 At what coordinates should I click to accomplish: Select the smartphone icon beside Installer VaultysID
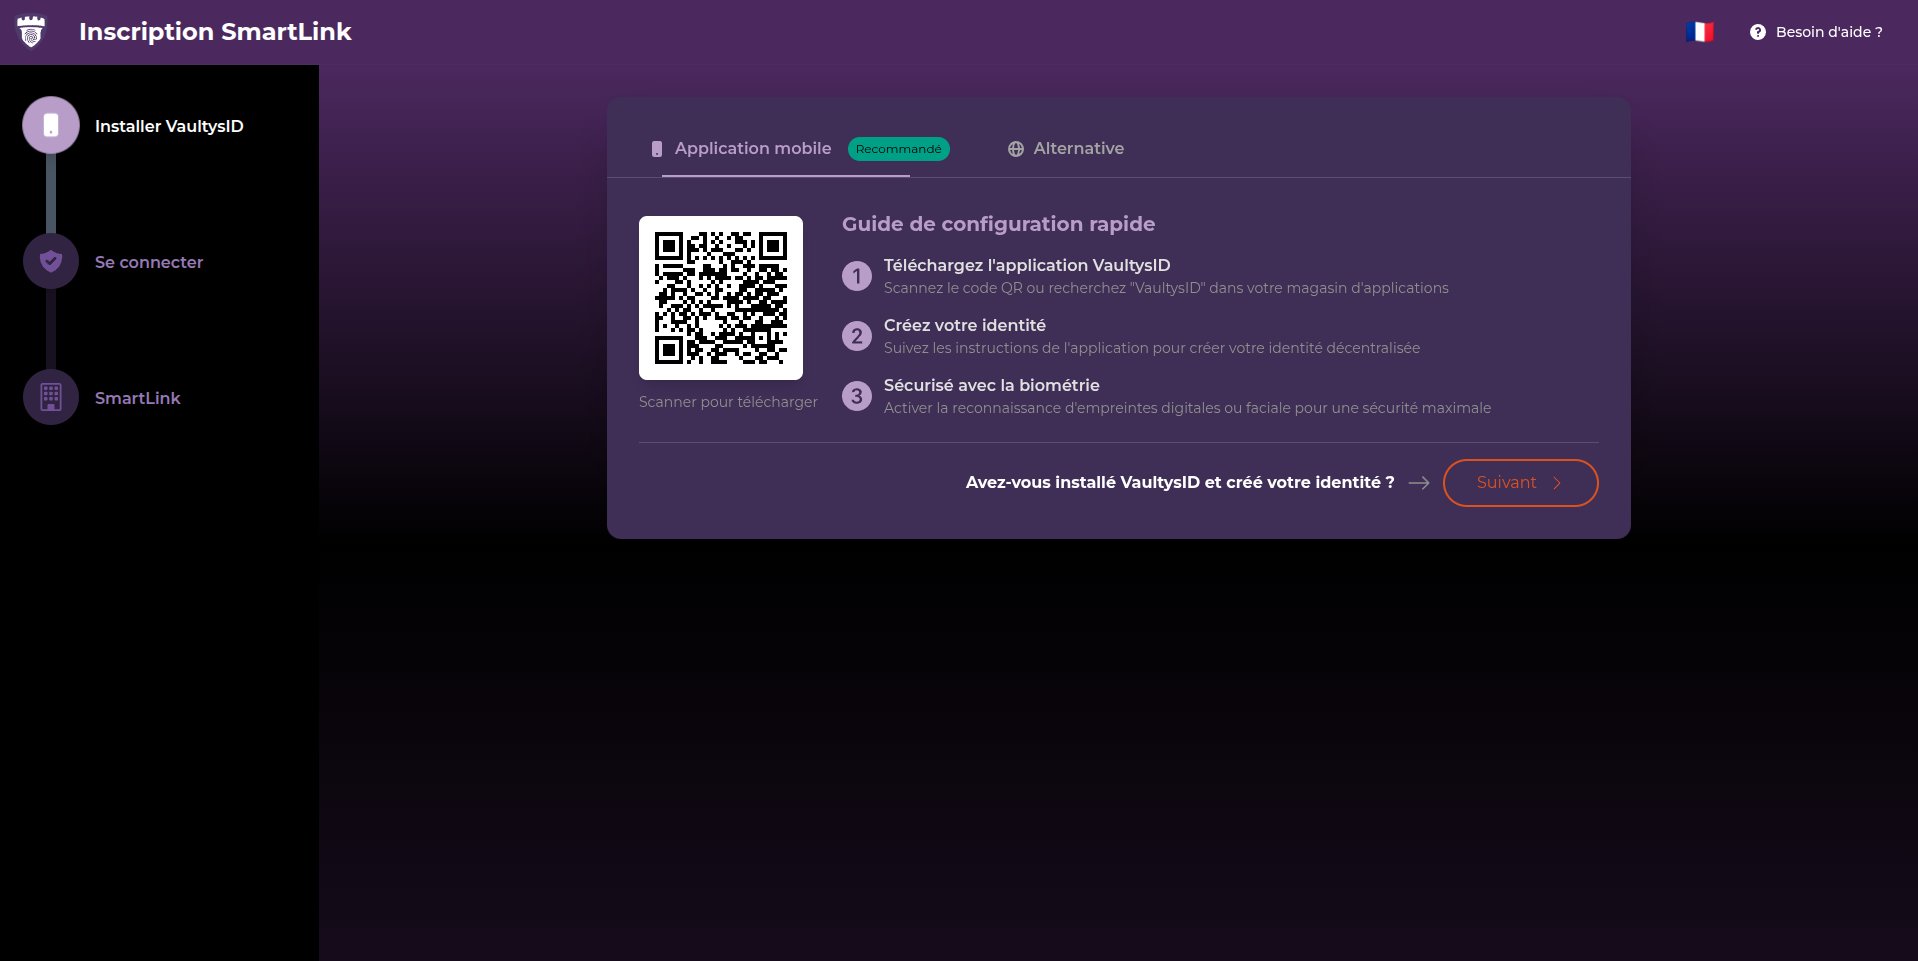(x=50, y=125)
